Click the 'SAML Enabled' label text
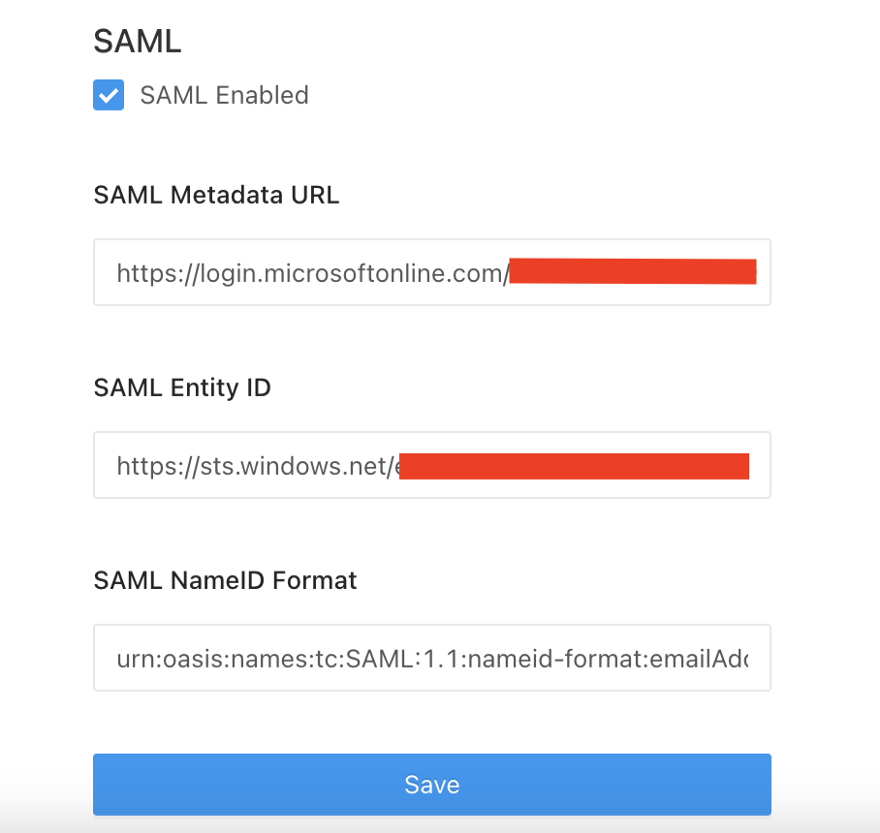 pyautogui.click(x=224, y=95)
